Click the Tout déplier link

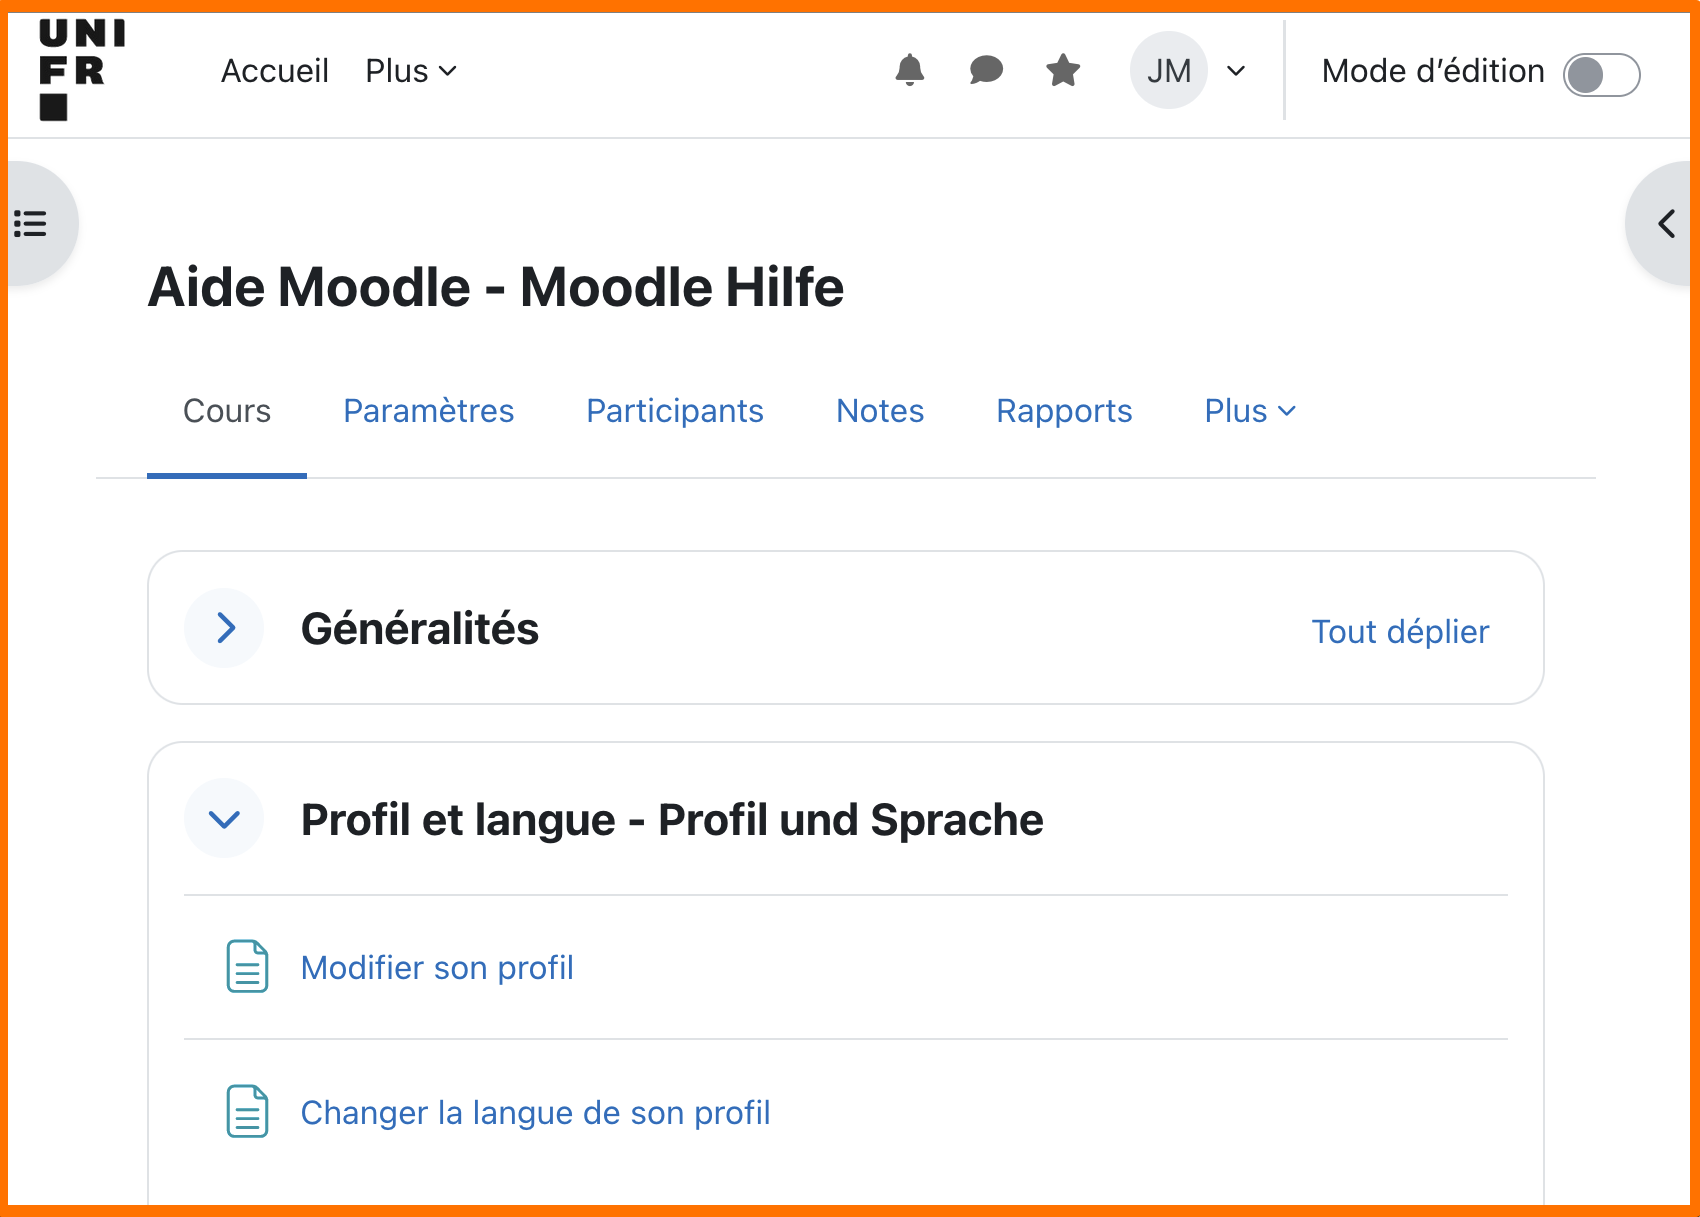(x=1400, y=631)
